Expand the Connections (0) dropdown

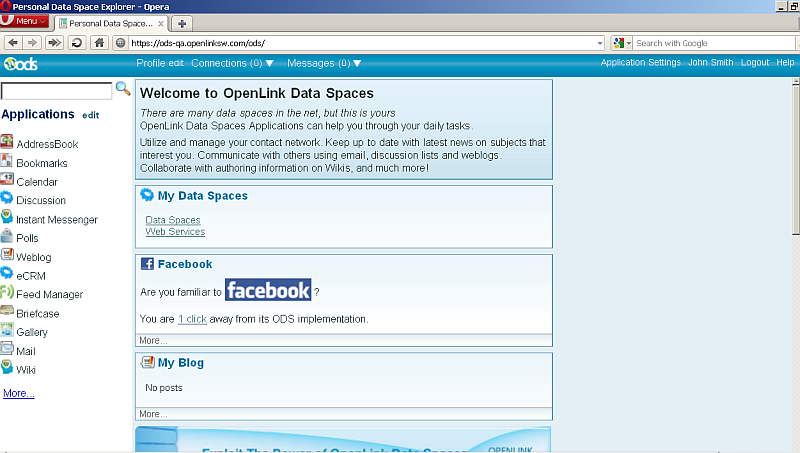coord(232,63)
